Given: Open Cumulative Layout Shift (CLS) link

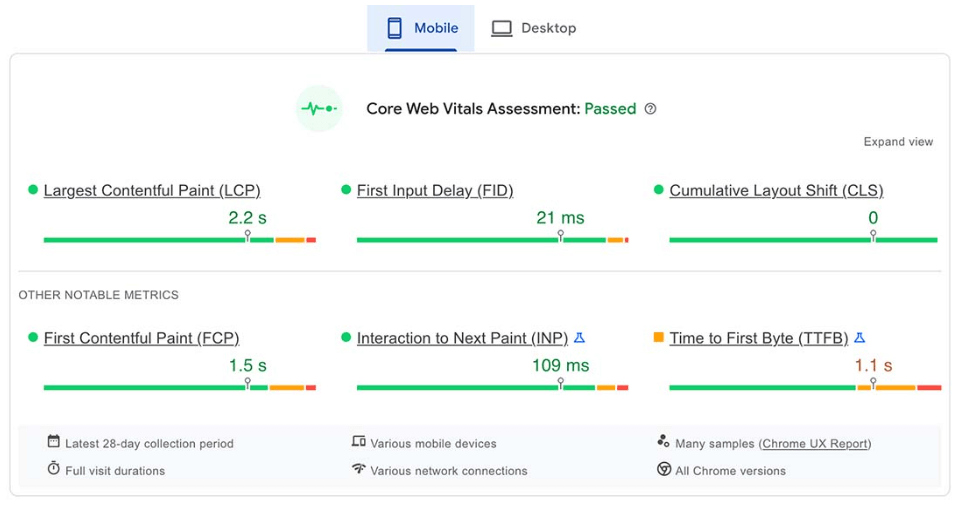Looking at the screenshot, I should click(776, 191).
